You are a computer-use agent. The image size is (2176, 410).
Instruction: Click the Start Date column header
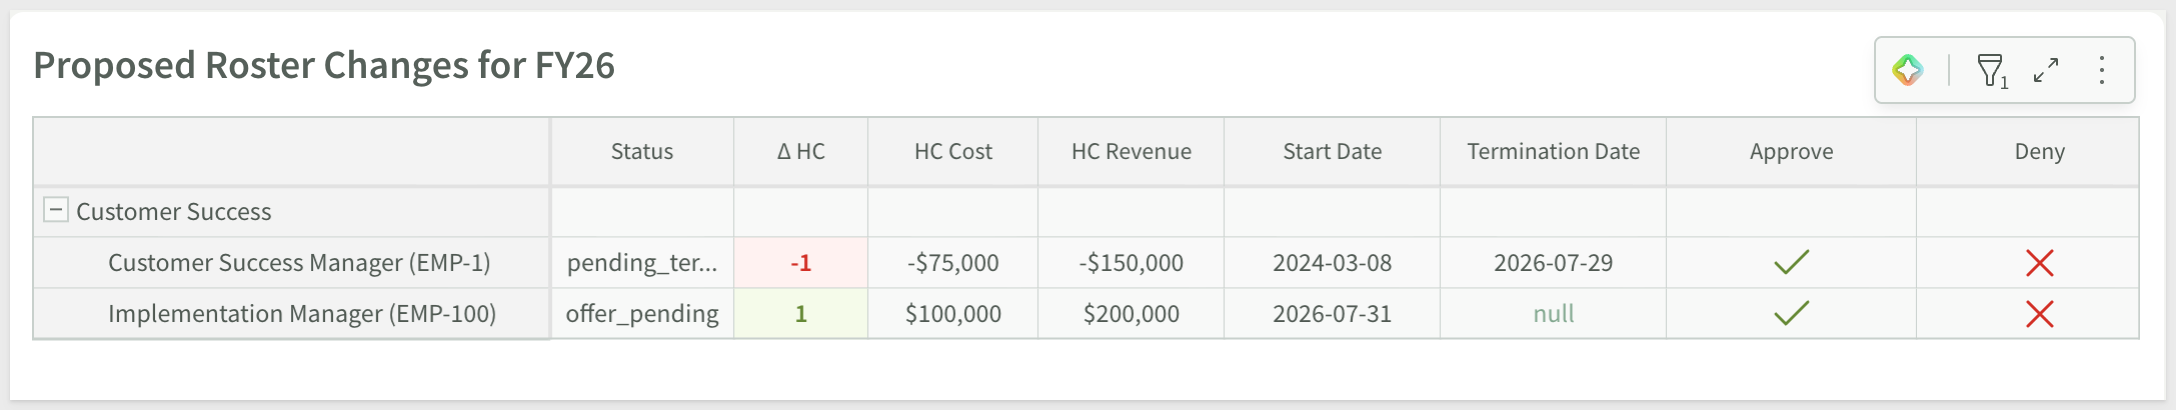tap(1332, 152)
